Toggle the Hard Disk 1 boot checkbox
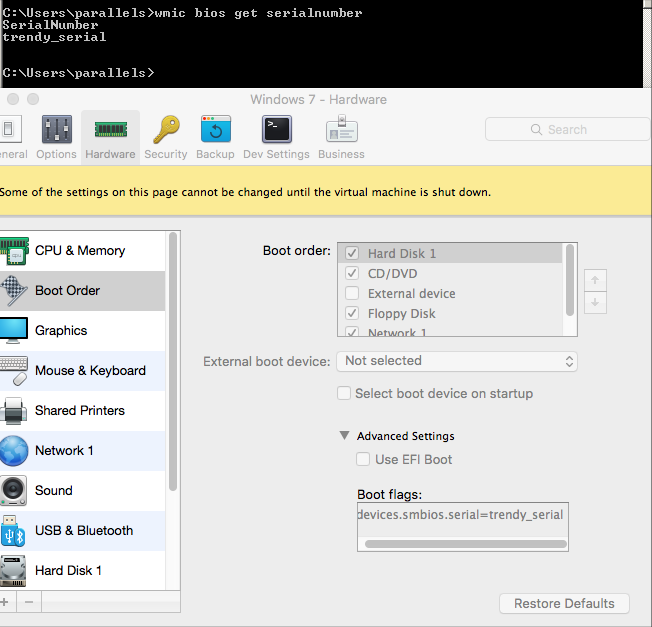 click(x=352, y=253)
